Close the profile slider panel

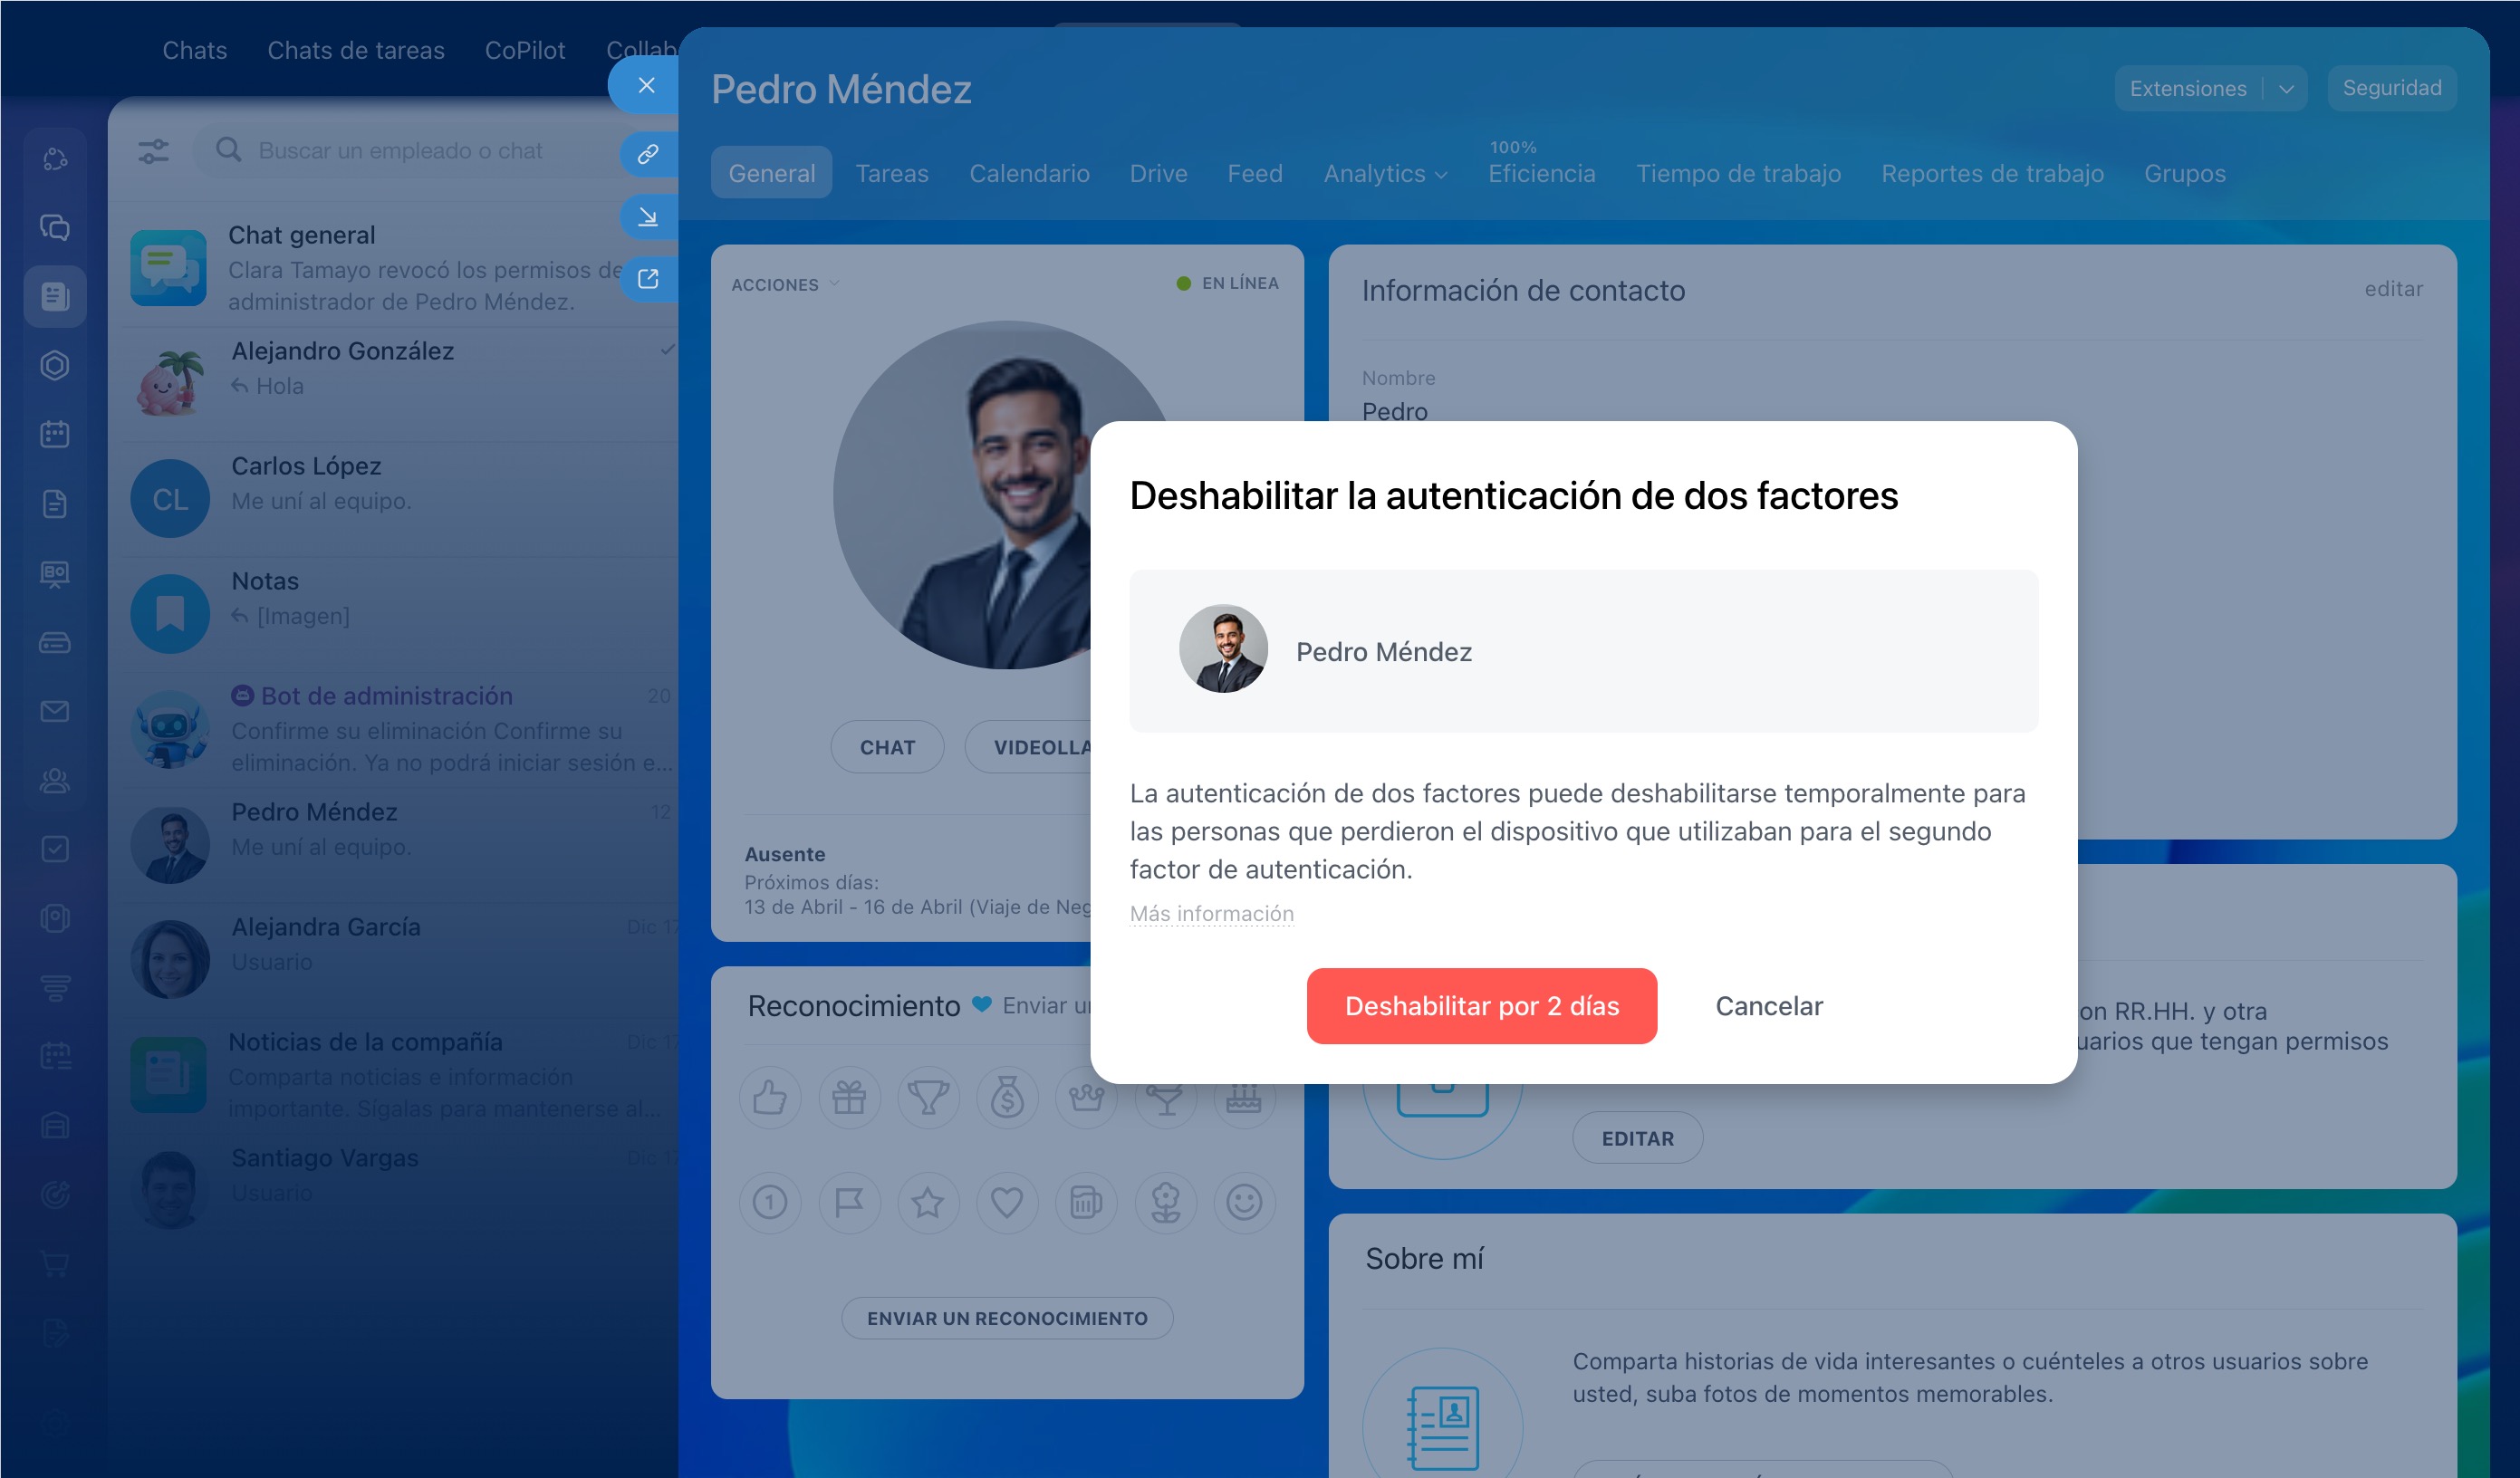[646, 85]
